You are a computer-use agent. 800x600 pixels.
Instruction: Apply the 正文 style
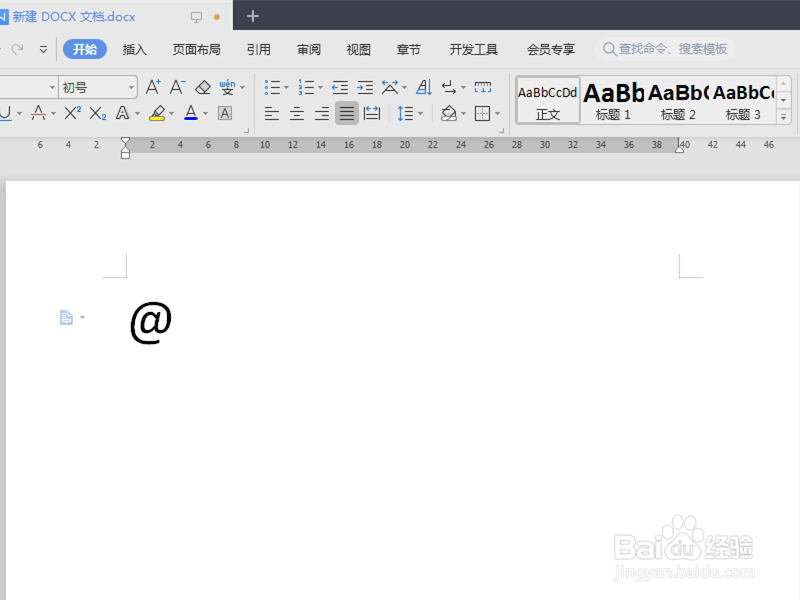pos(548,101)
